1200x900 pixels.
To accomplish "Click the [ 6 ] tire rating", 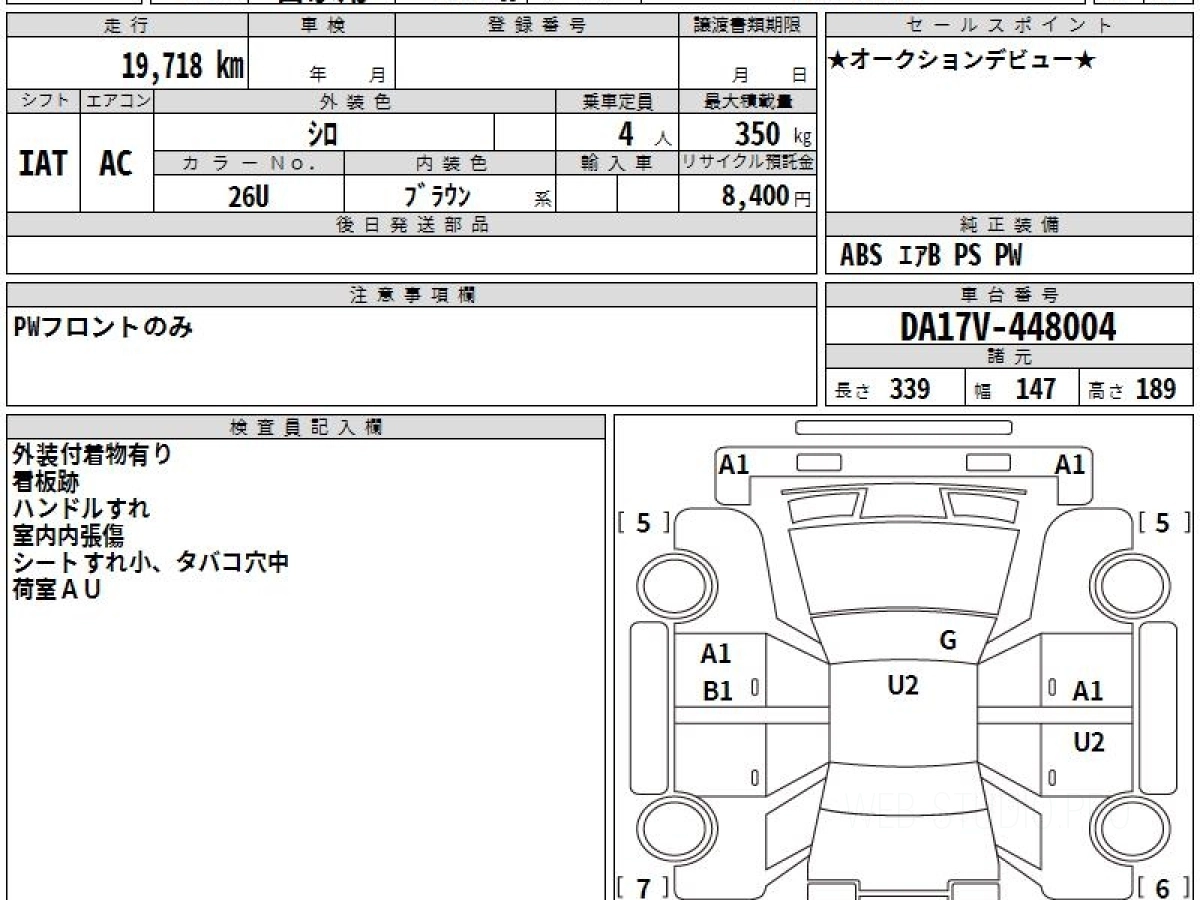I will 1162,888.
